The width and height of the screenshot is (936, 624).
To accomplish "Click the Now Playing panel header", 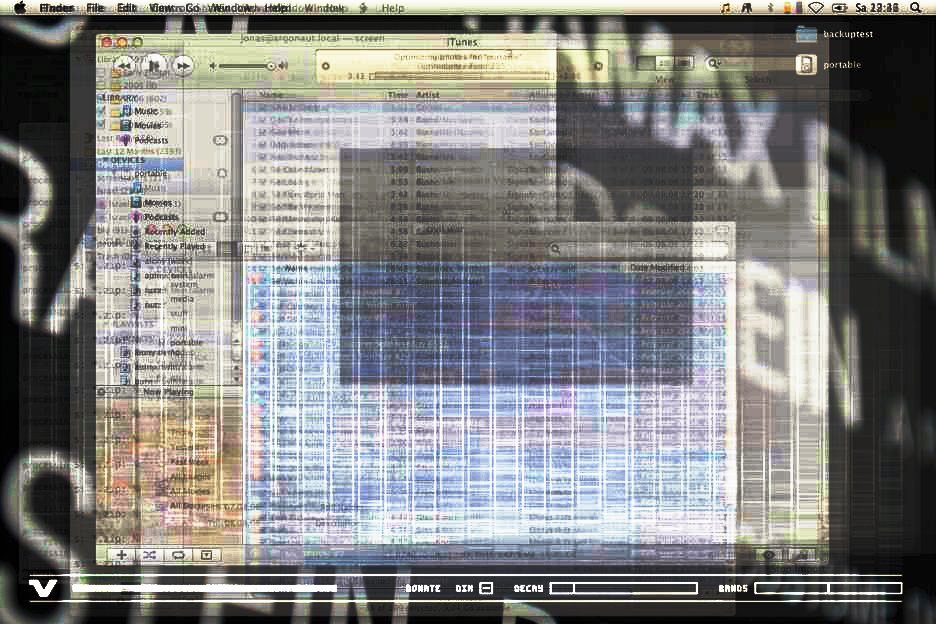I will coord(168,392).
